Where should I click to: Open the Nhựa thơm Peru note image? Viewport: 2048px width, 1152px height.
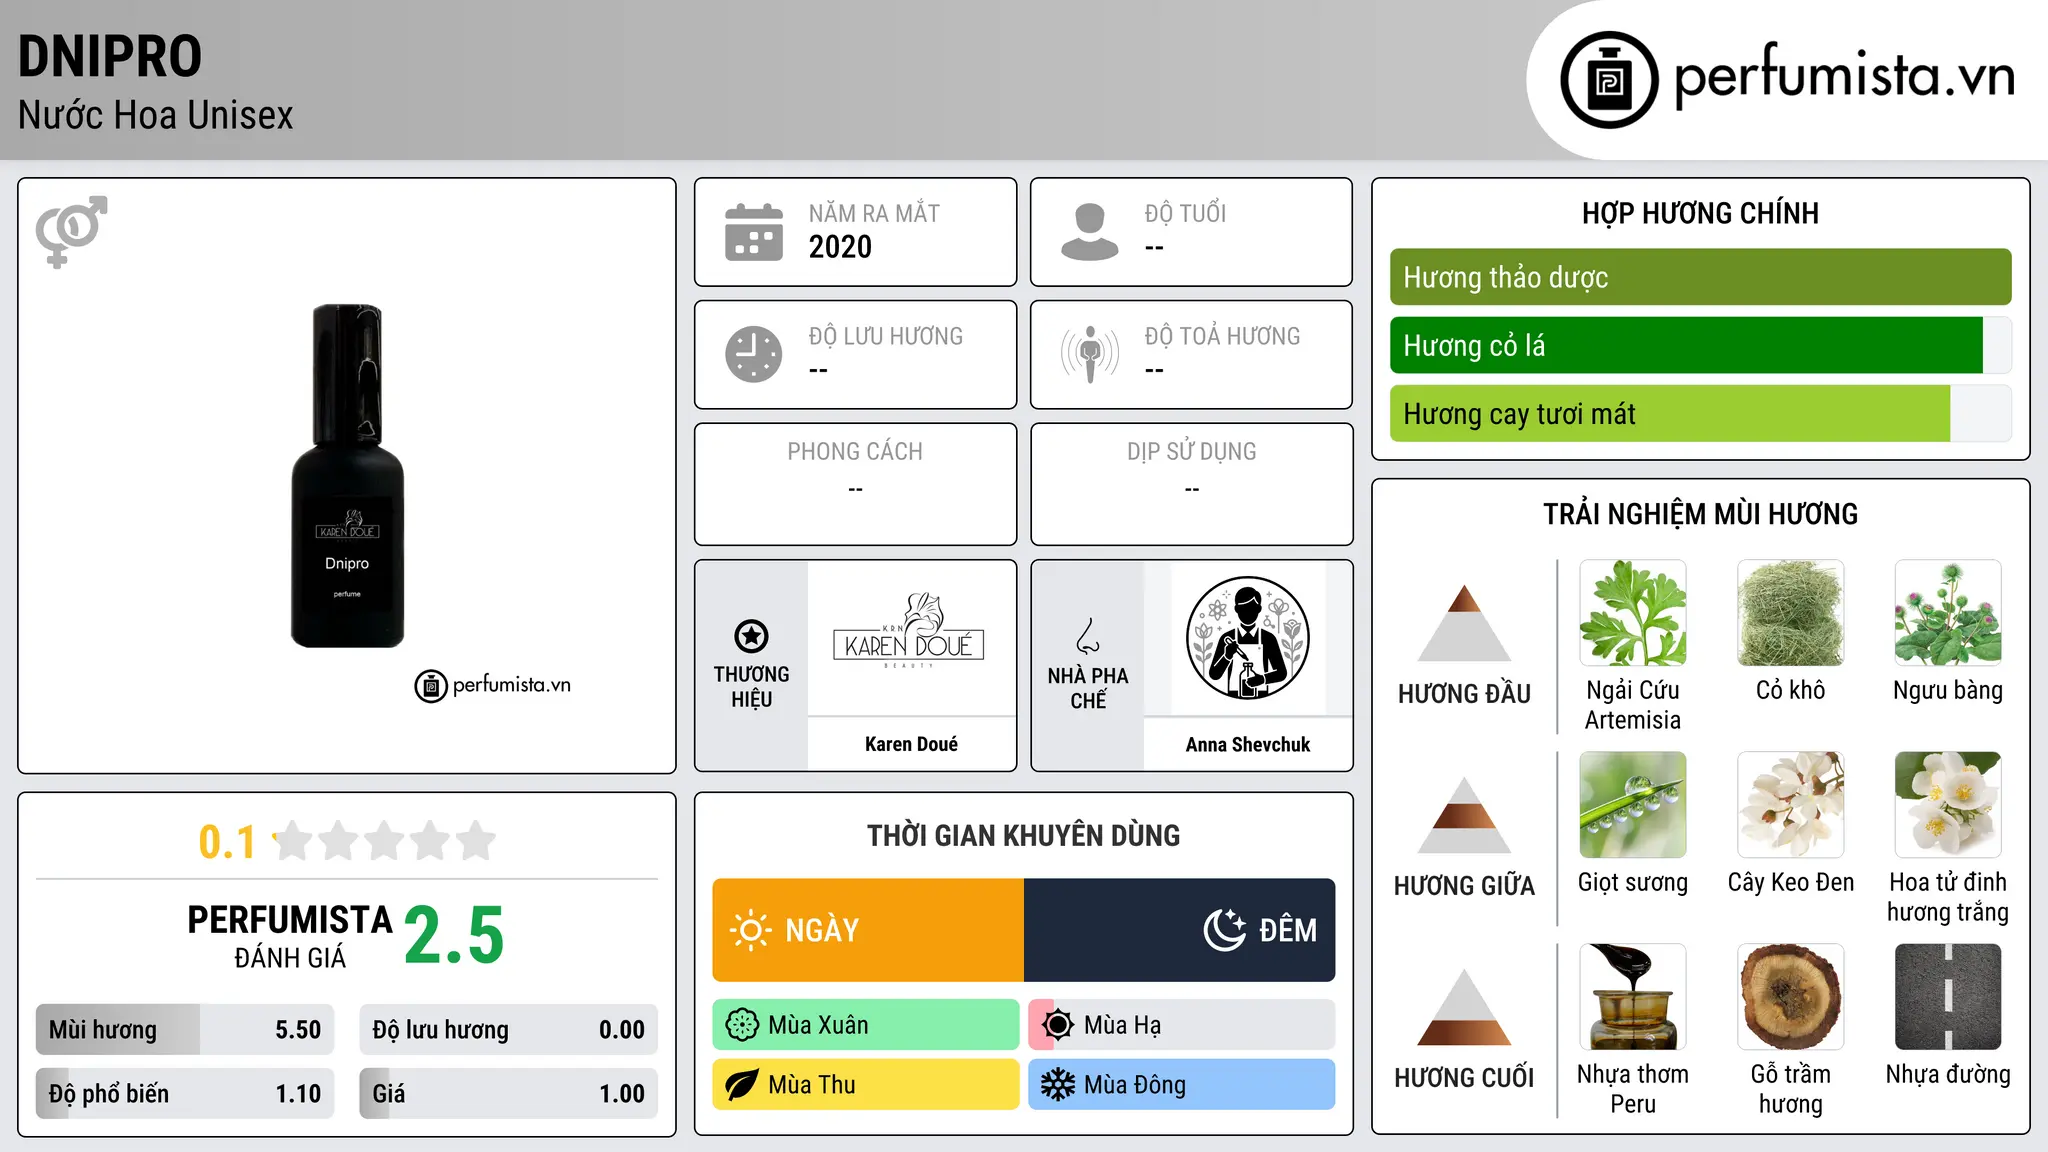pos(1633,997)
